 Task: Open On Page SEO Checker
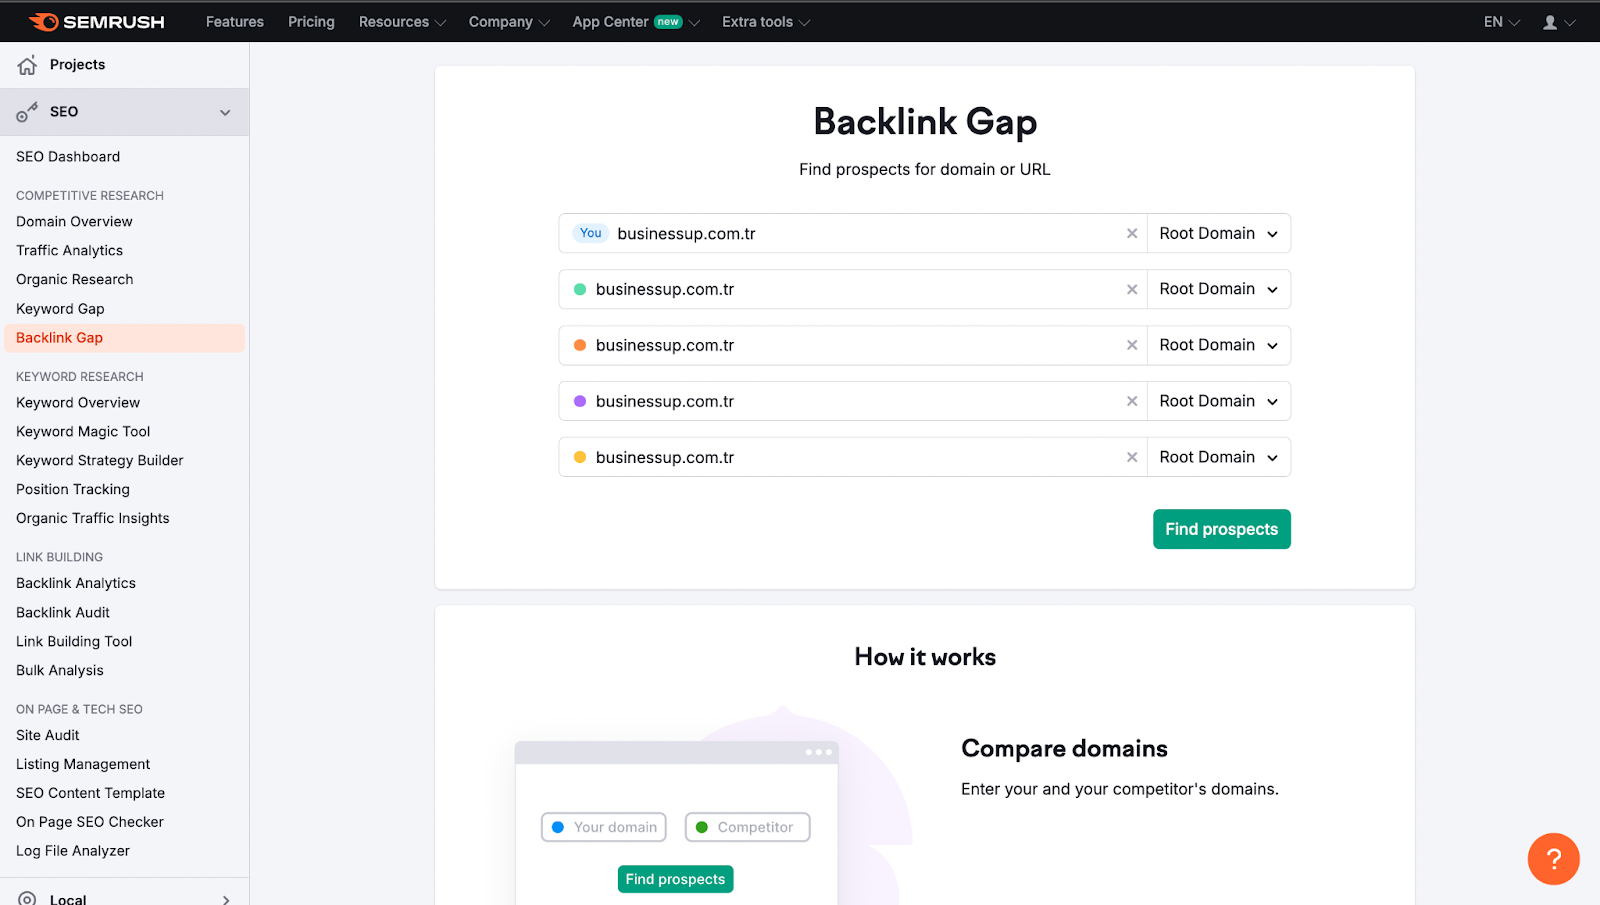click(x=90, y=823)
